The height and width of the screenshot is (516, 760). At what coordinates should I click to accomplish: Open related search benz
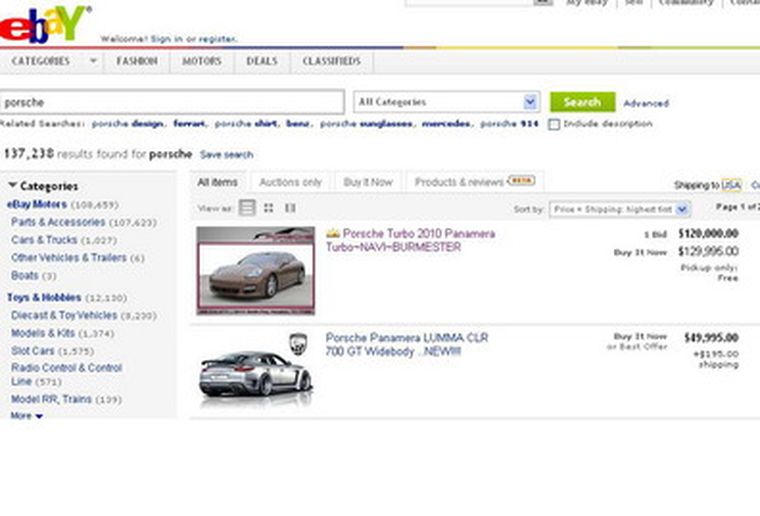pyautogui.click(x=298, y=124)
